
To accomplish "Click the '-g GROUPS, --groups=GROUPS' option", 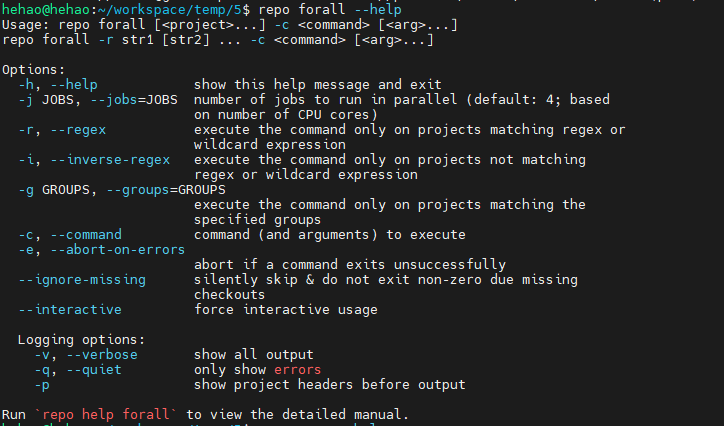I will (x=122, y=190).
